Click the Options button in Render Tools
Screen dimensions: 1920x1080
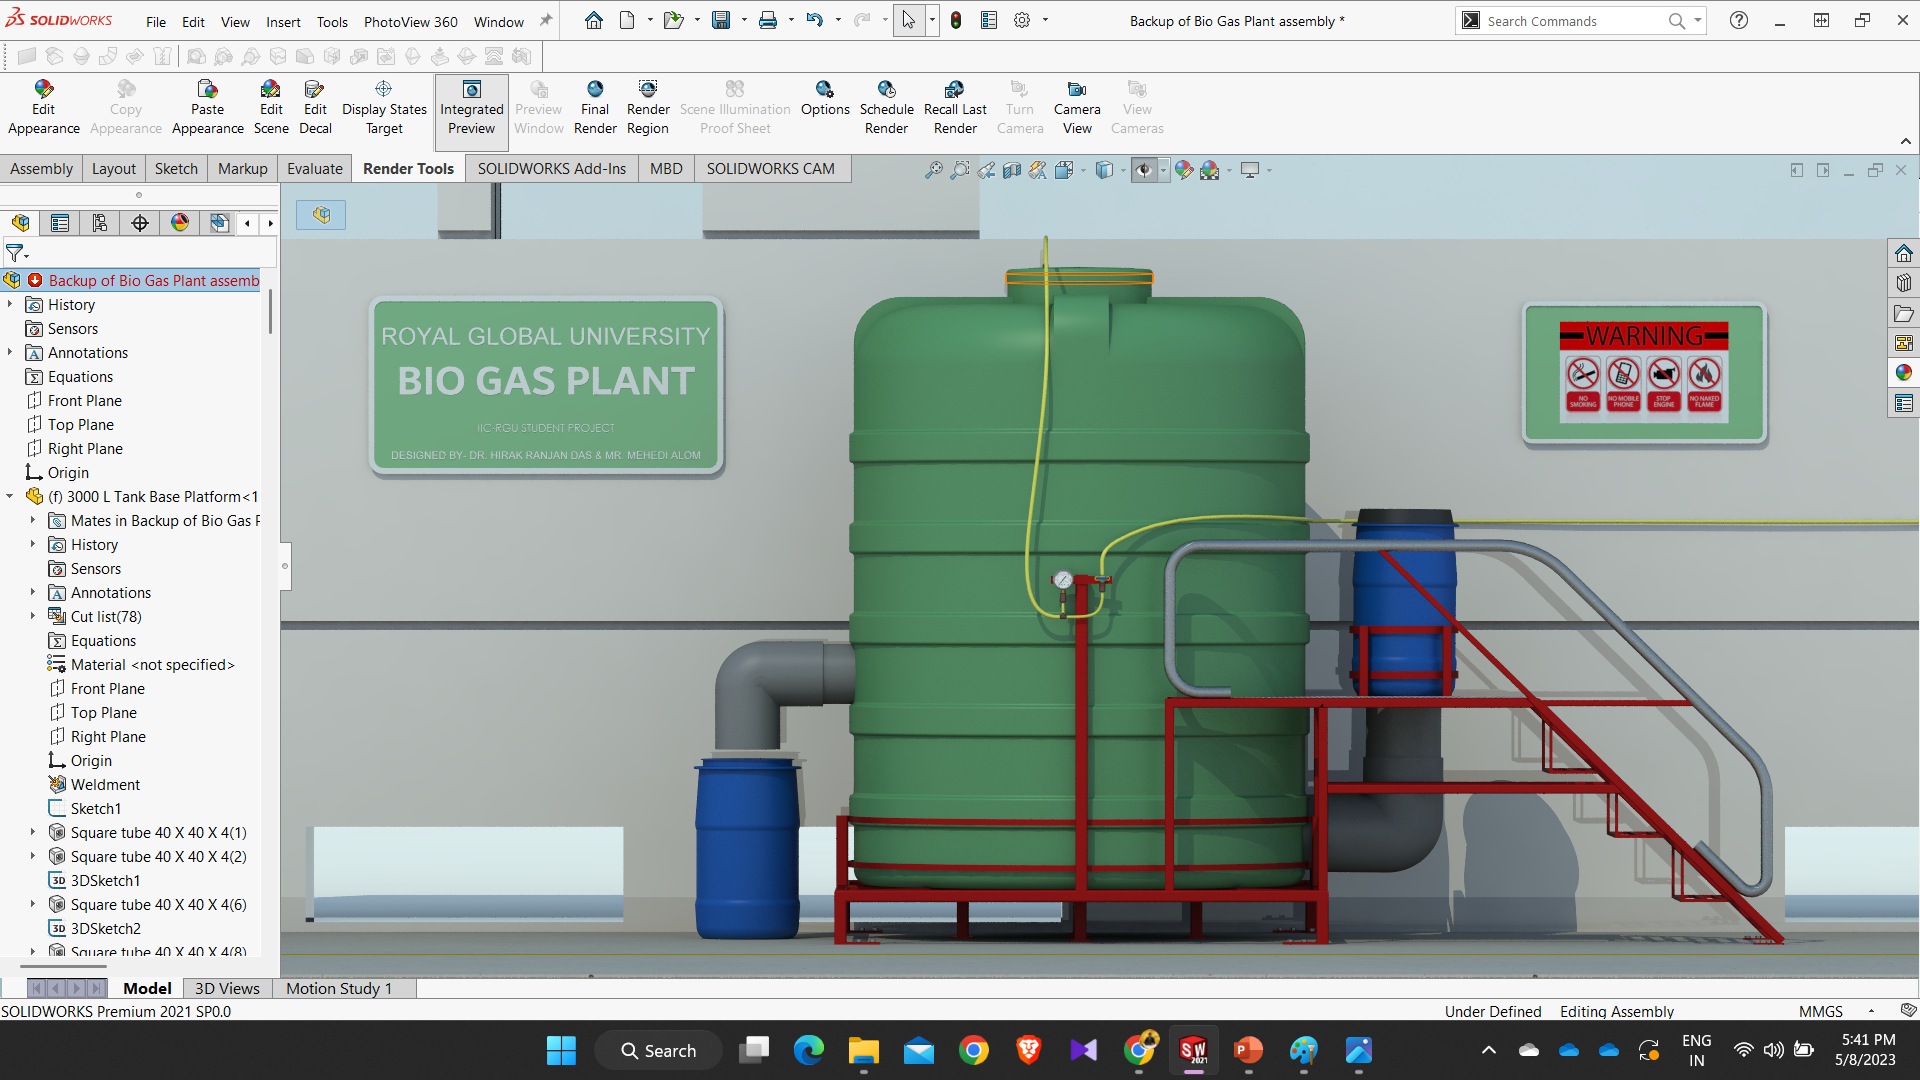click(x=824, y=105)
